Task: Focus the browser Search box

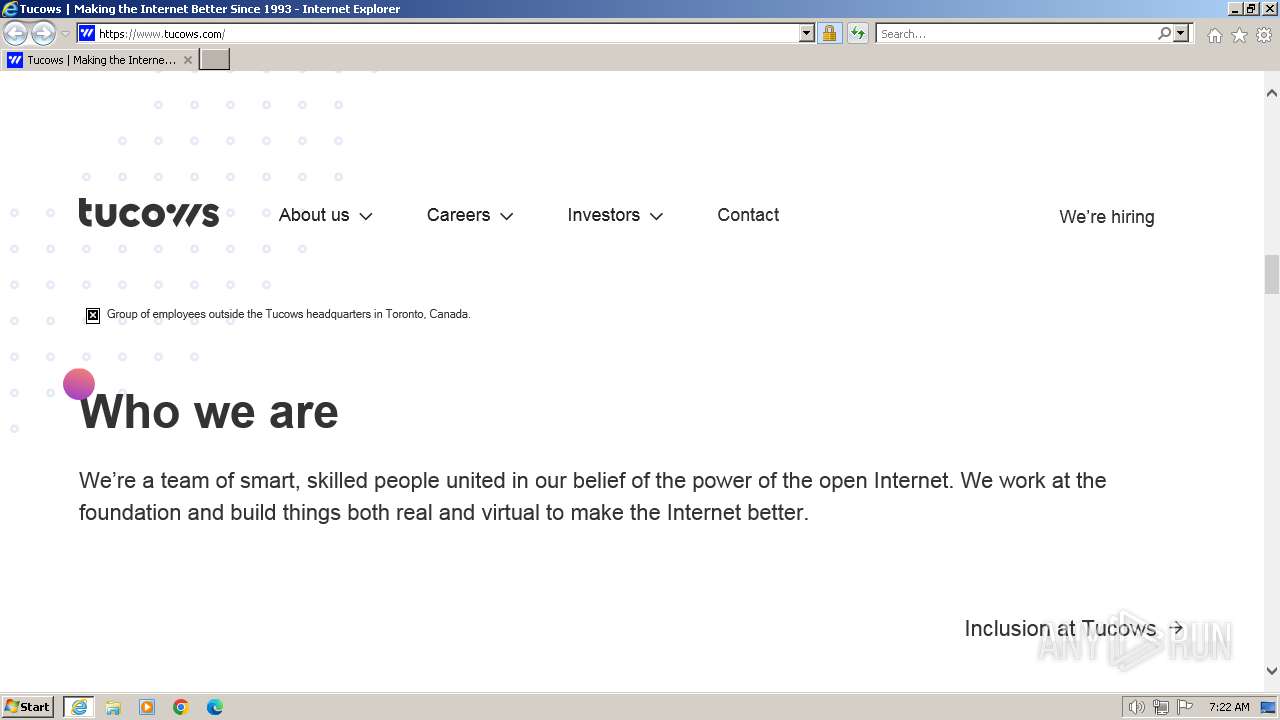Action: tap(1016, 34)
